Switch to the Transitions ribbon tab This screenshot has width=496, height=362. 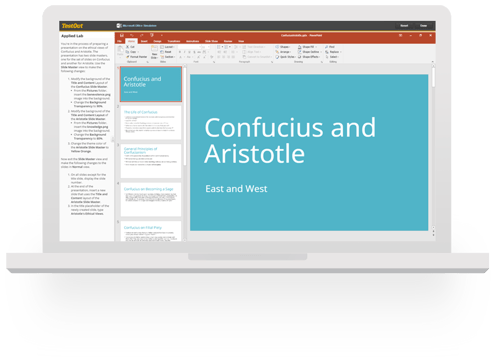coord(174,41)
